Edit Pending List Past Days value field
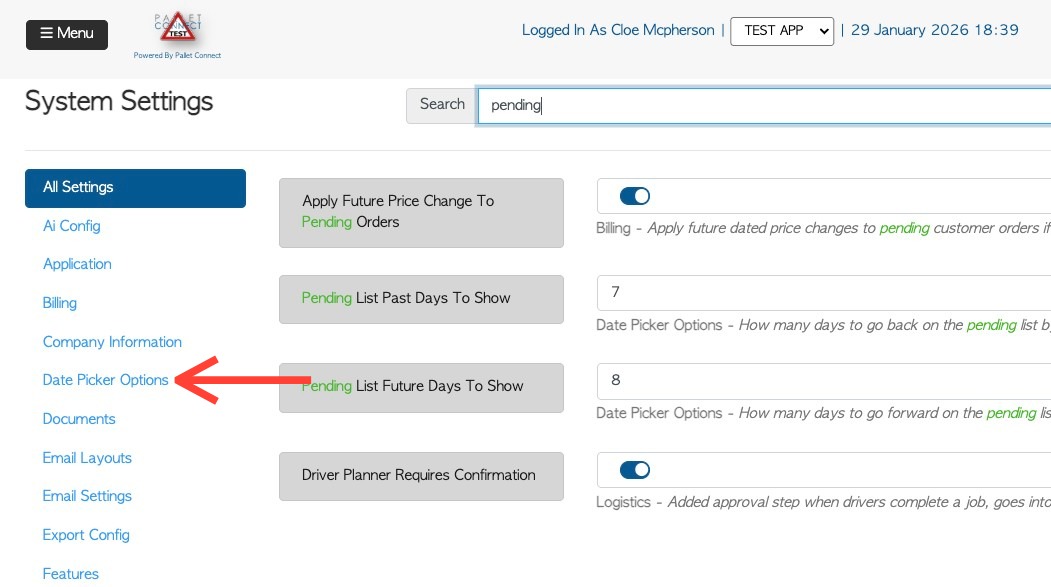Image resolution: width=1051 pixels, height=587 pixels. [x=820, y=293]
